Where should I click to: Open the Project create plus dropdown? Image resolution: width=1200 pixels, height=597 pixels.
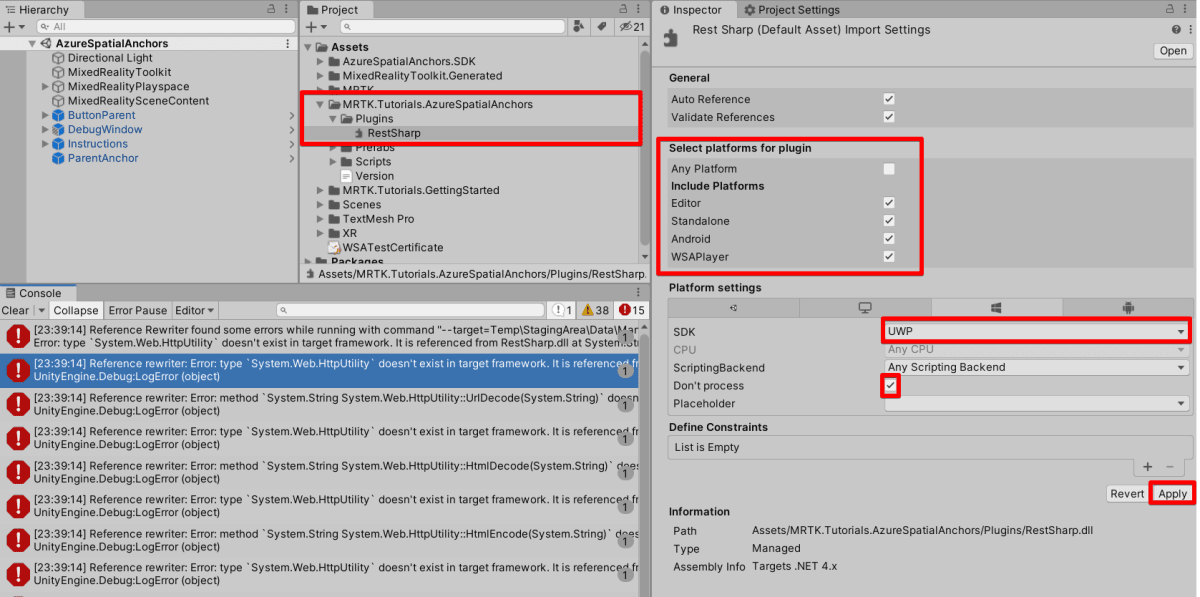pyautogui.click(x=317, y=27)
